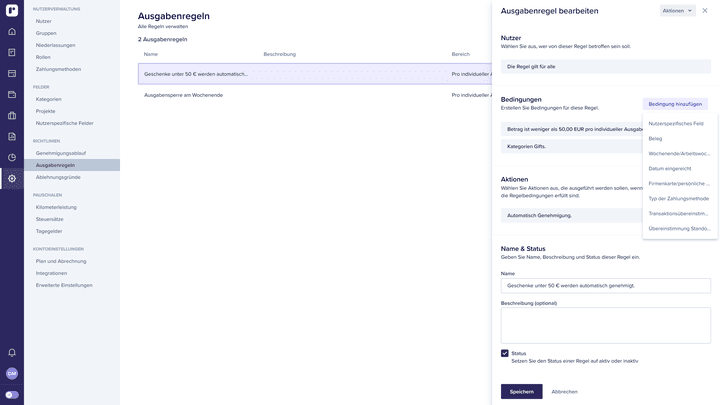The height and width of the screenshot is (405, 720).
Task: Click the Beschreibung column header
Action: tap(280, 54)
